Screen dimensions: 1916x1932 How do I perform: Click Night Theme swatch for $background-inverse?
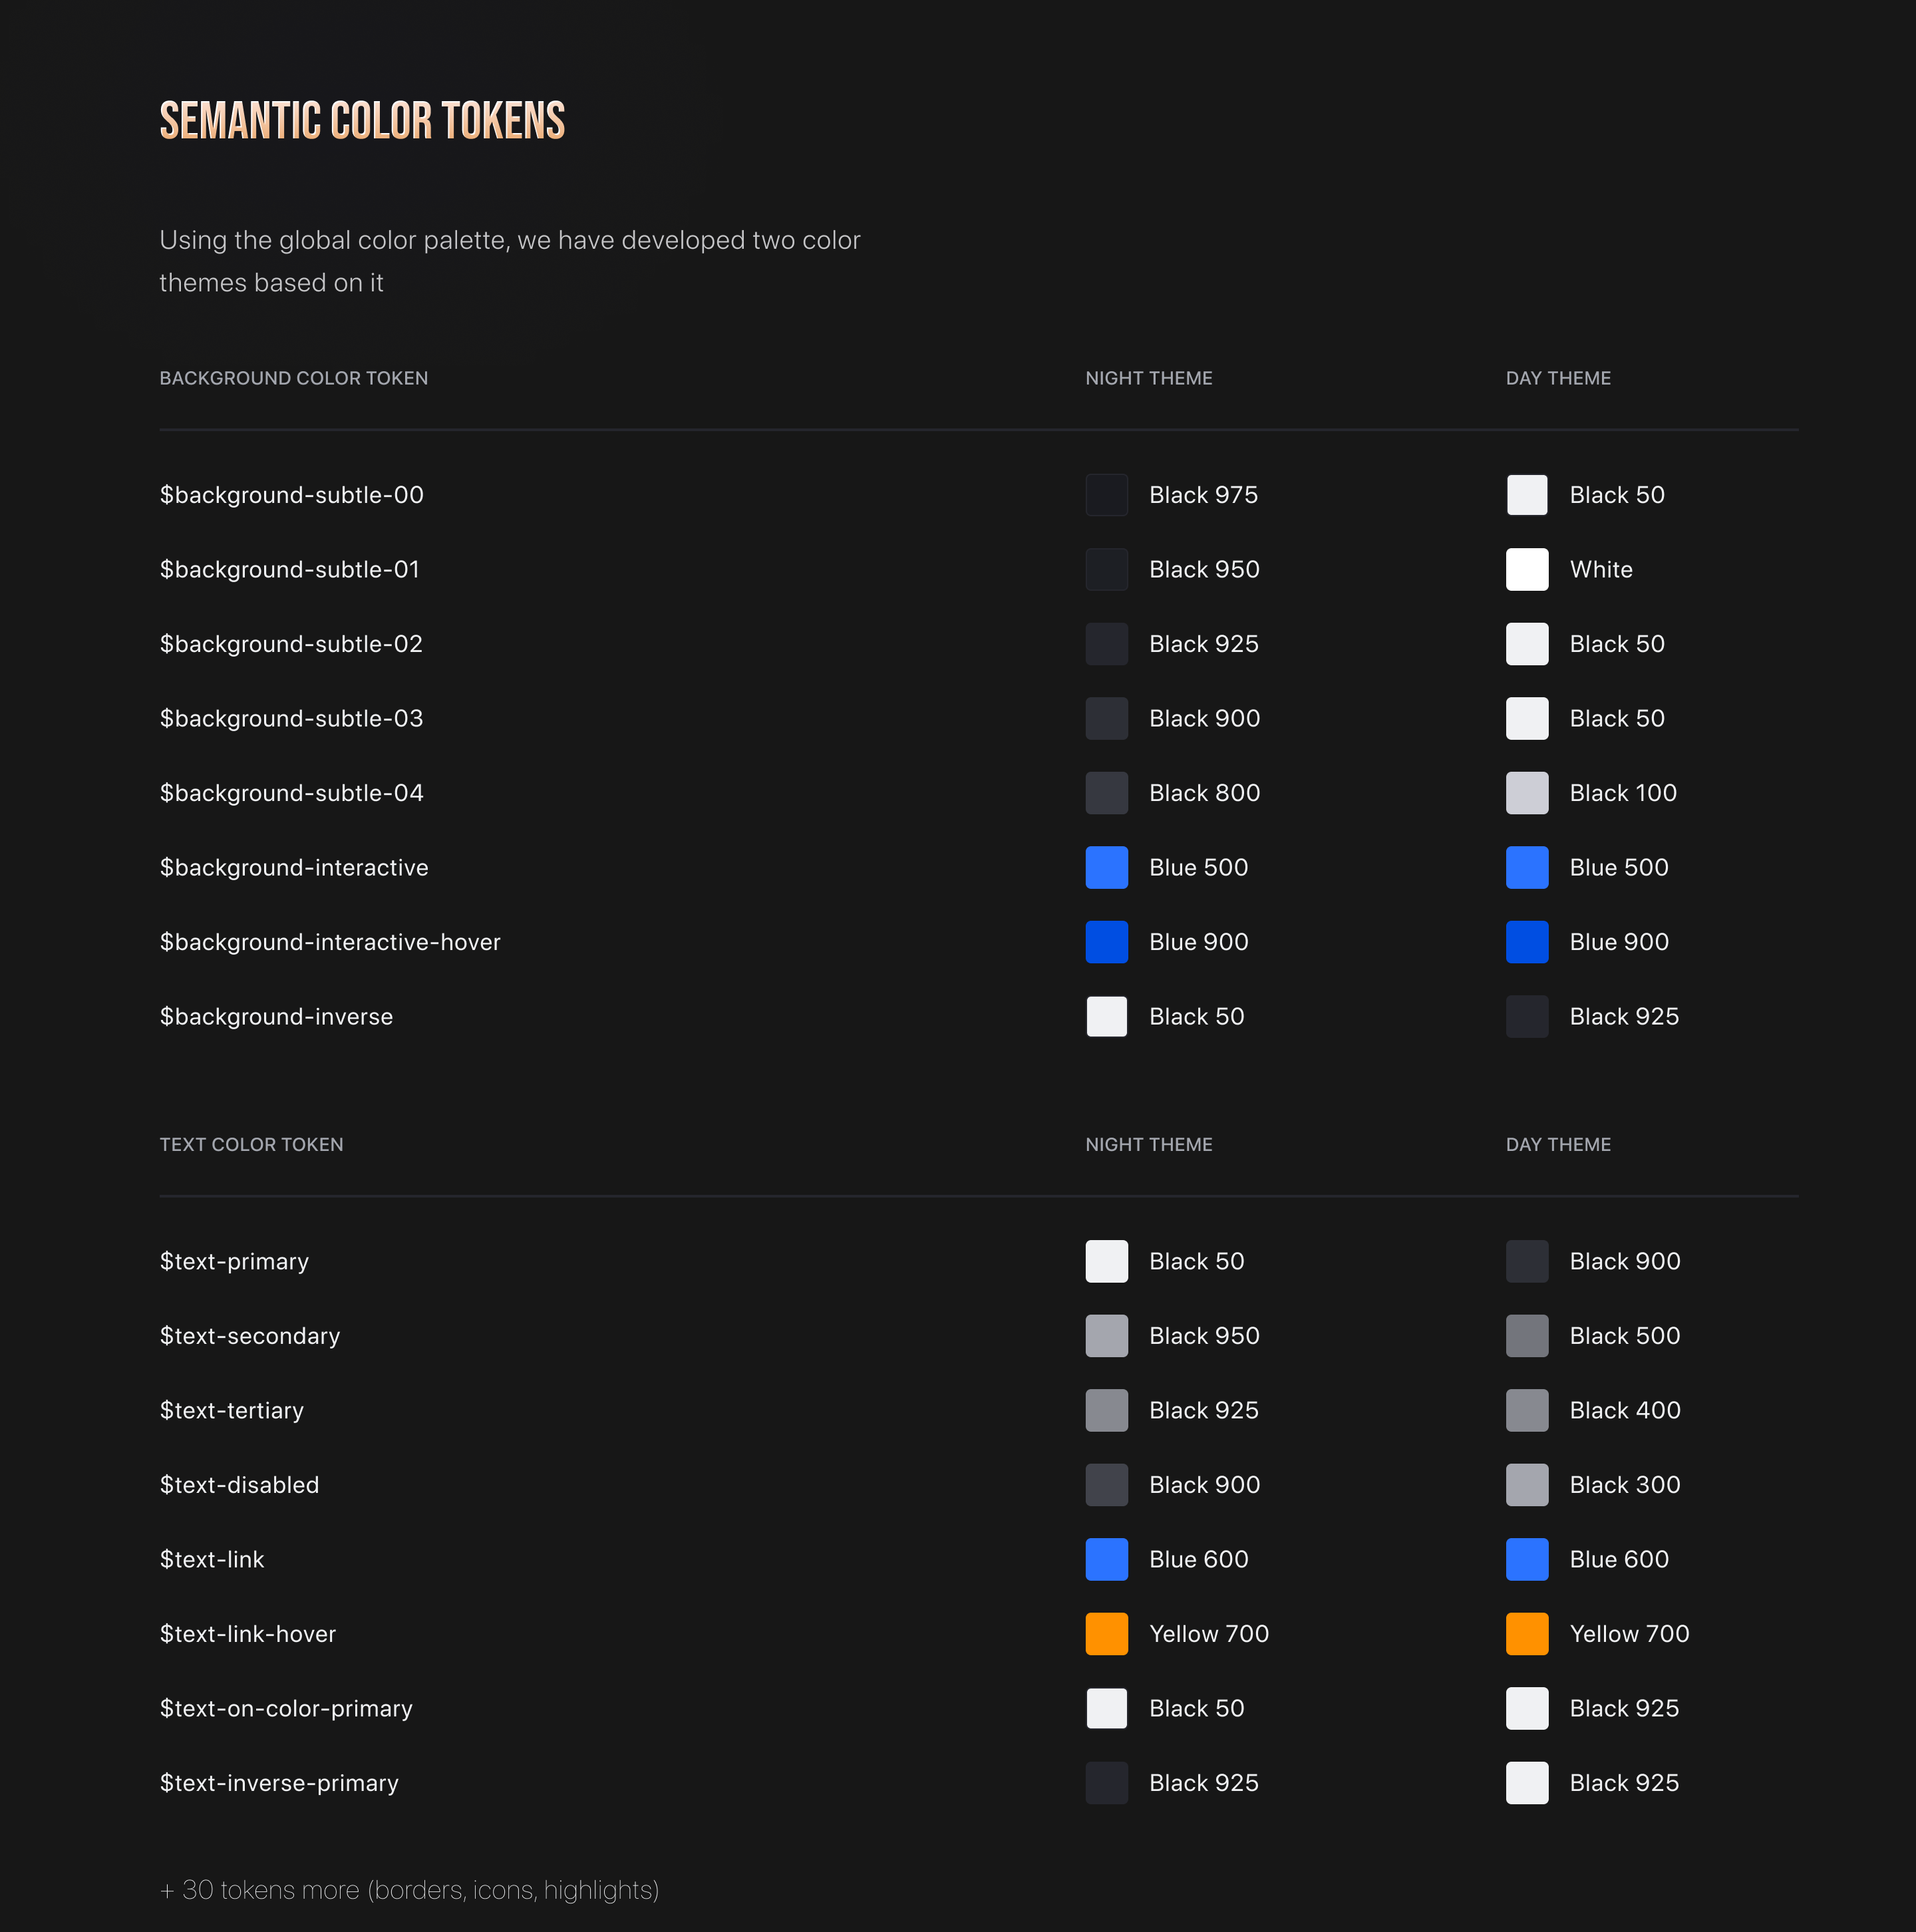point(1106,1016)
